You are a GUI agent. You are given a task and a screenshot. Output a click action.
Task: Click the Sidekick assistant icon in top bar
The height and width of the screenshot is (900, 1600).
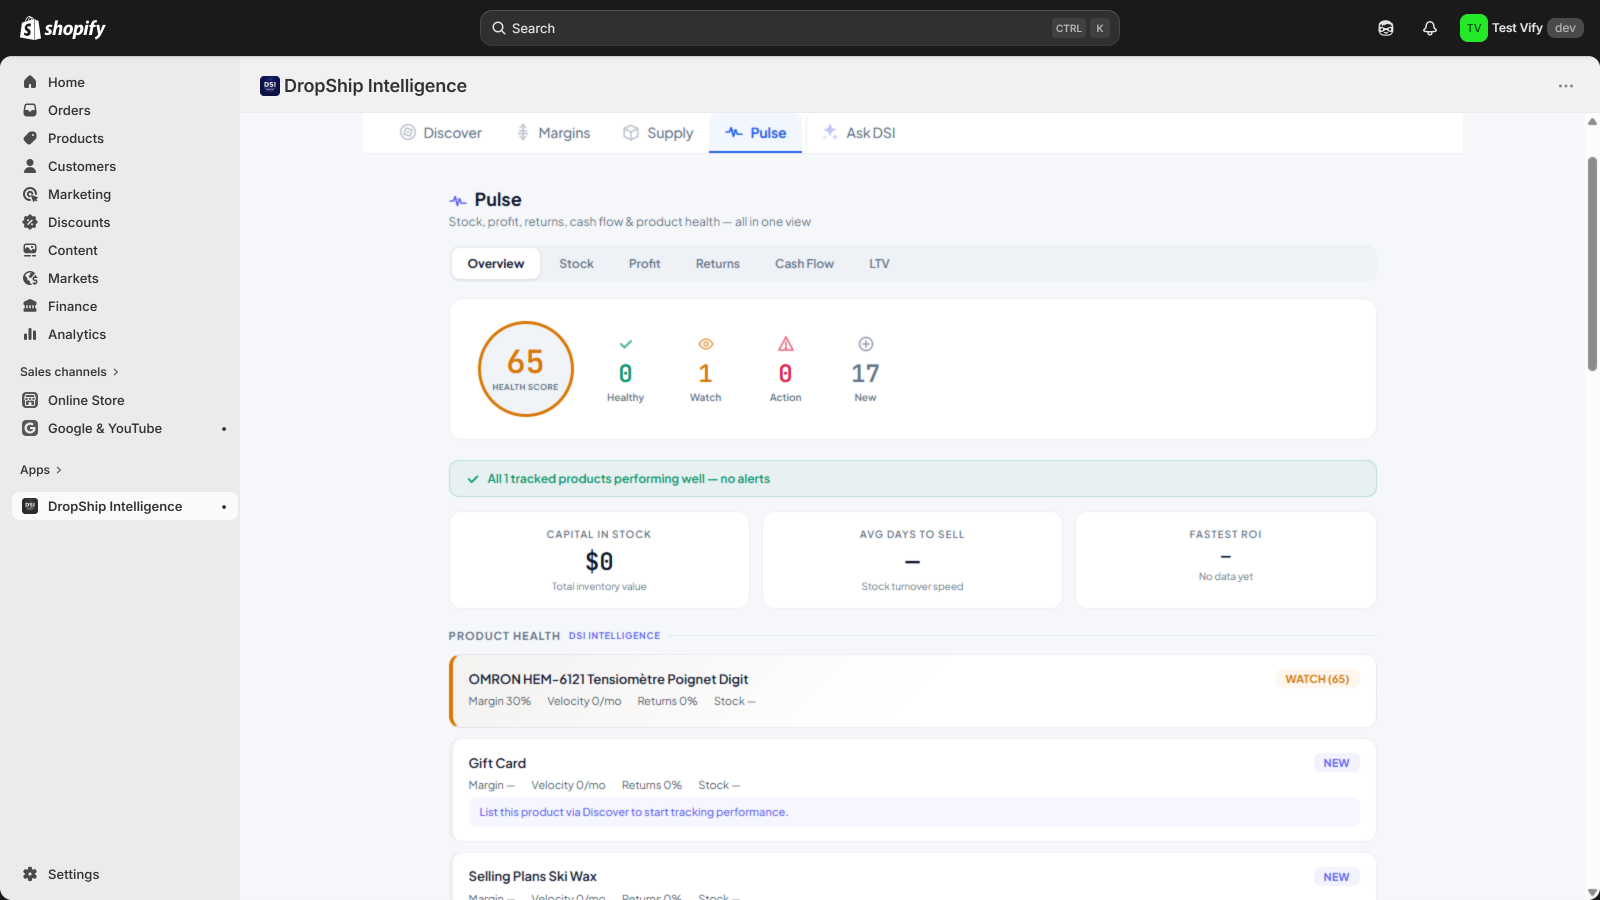(x=1386, y=28)
